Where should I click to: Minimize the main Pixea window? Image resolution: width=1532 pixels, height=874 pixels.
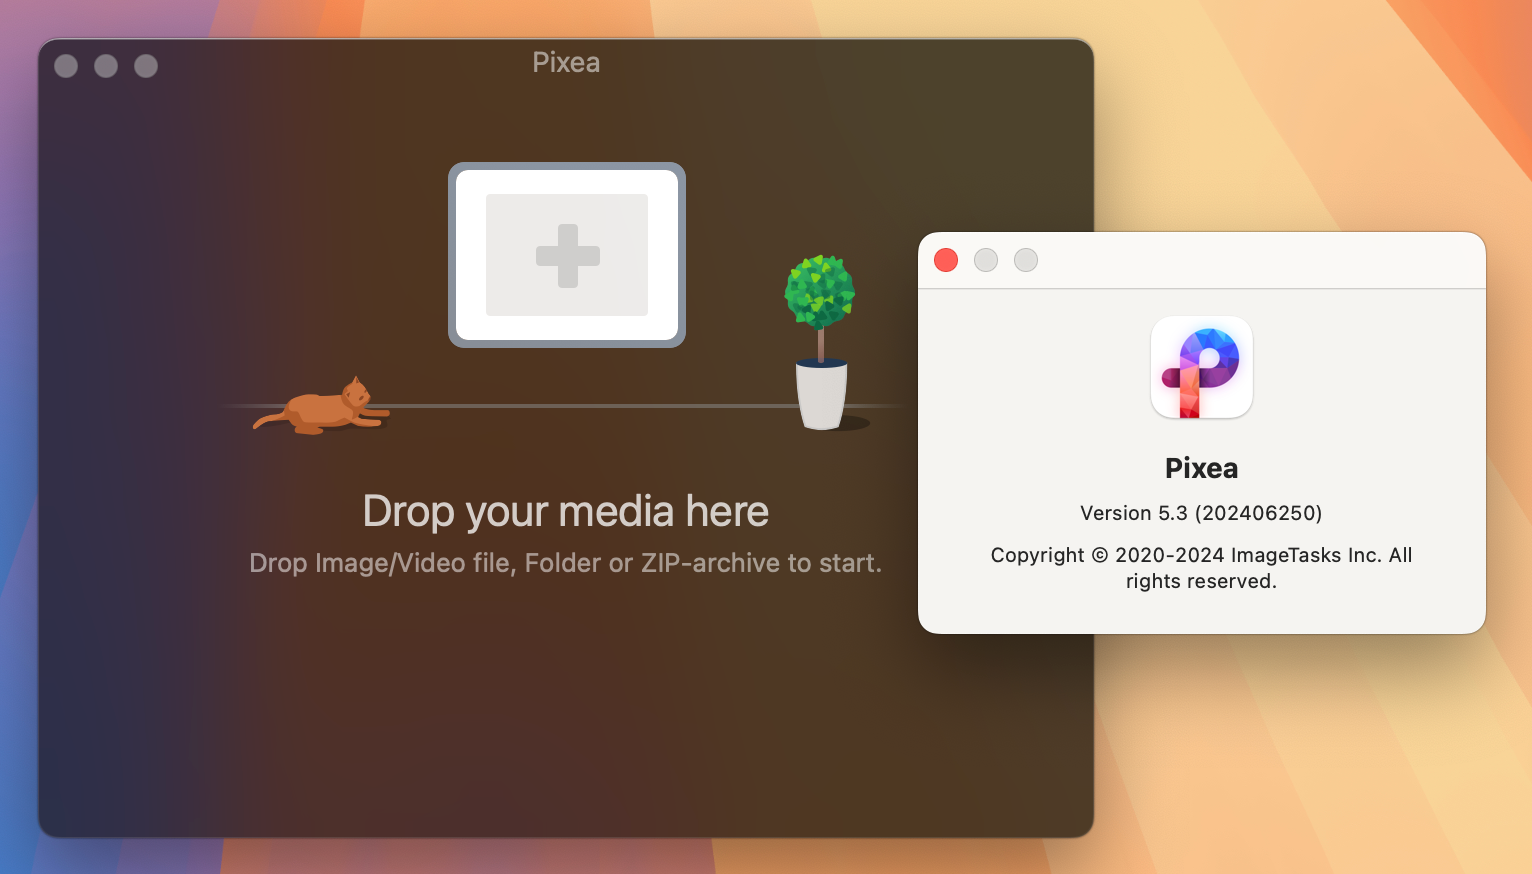point(106,66)
